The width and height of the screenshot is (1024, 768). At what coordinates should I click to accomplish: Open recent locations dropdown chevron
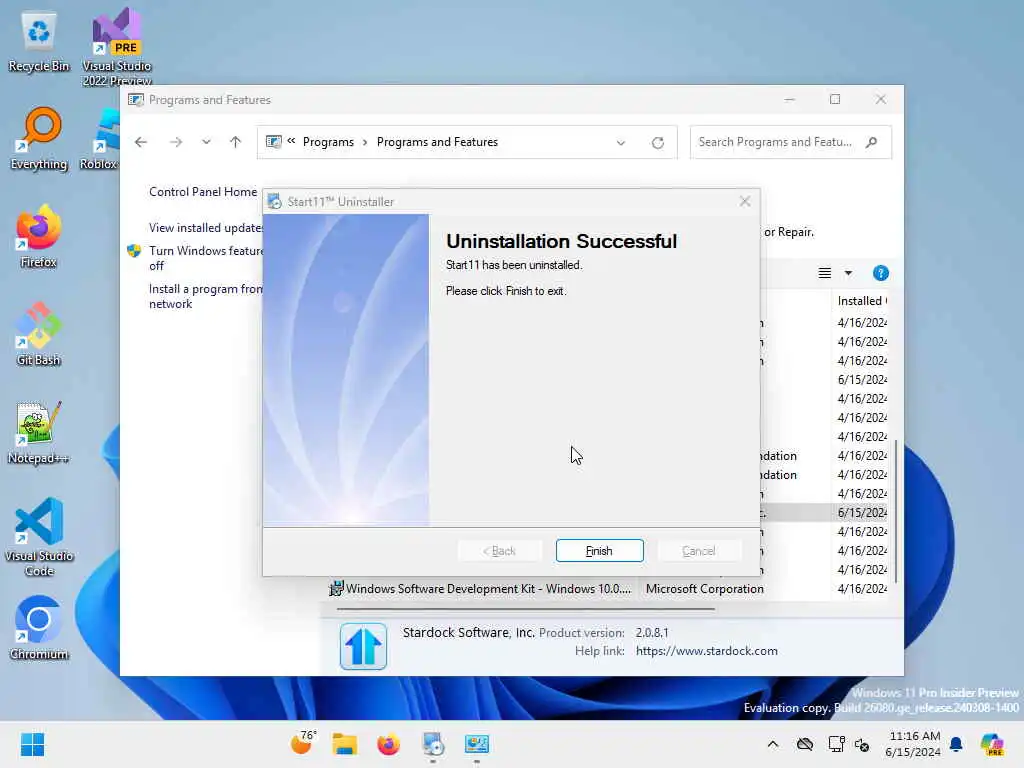[206, 142]
